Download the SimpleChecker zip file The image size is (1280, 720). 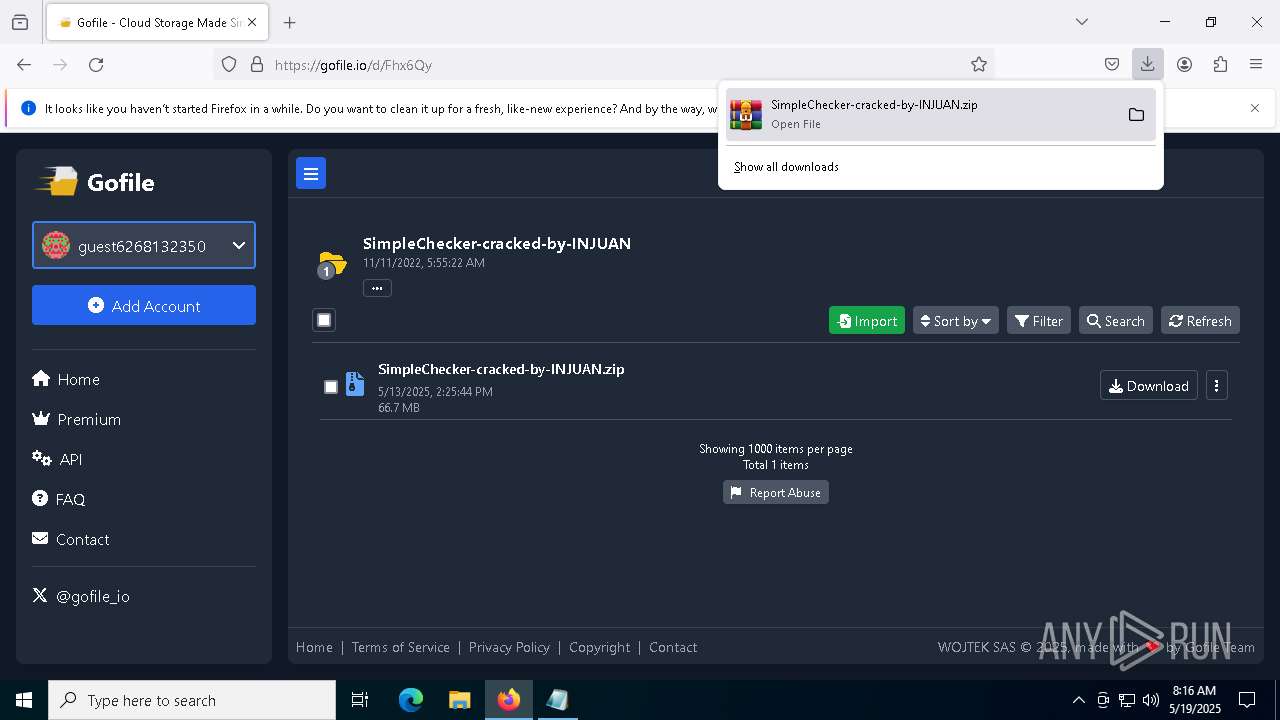coord(1149,386)
